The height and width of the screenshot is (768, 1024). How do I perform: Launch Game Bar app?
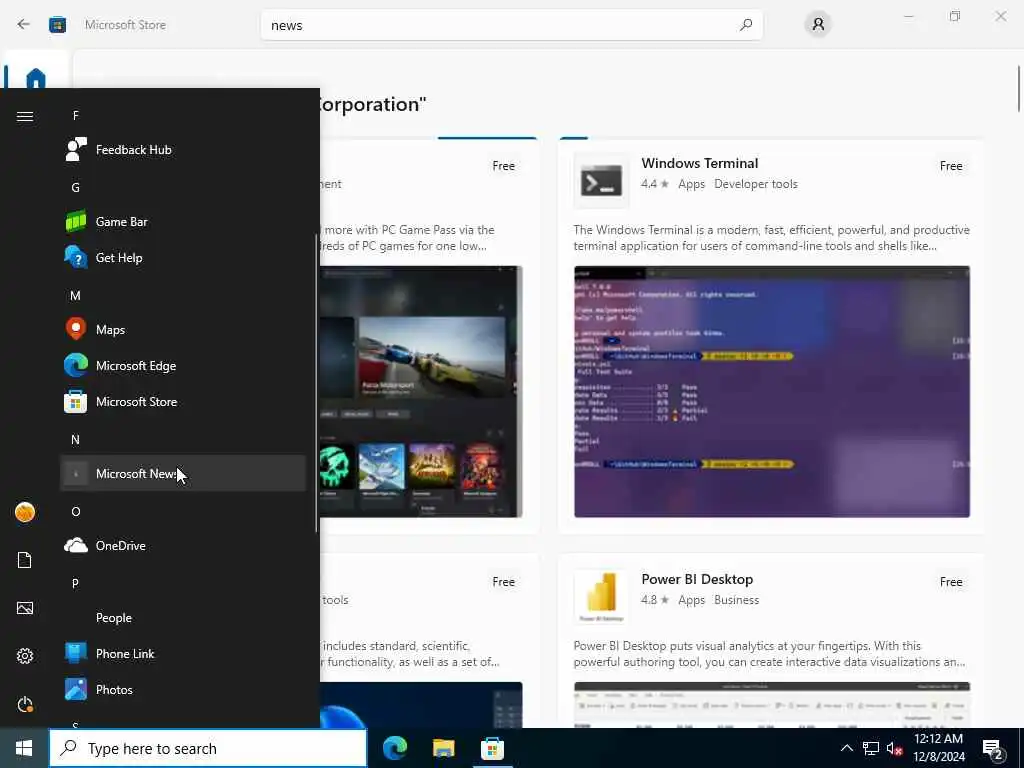[x=183, y=221]
